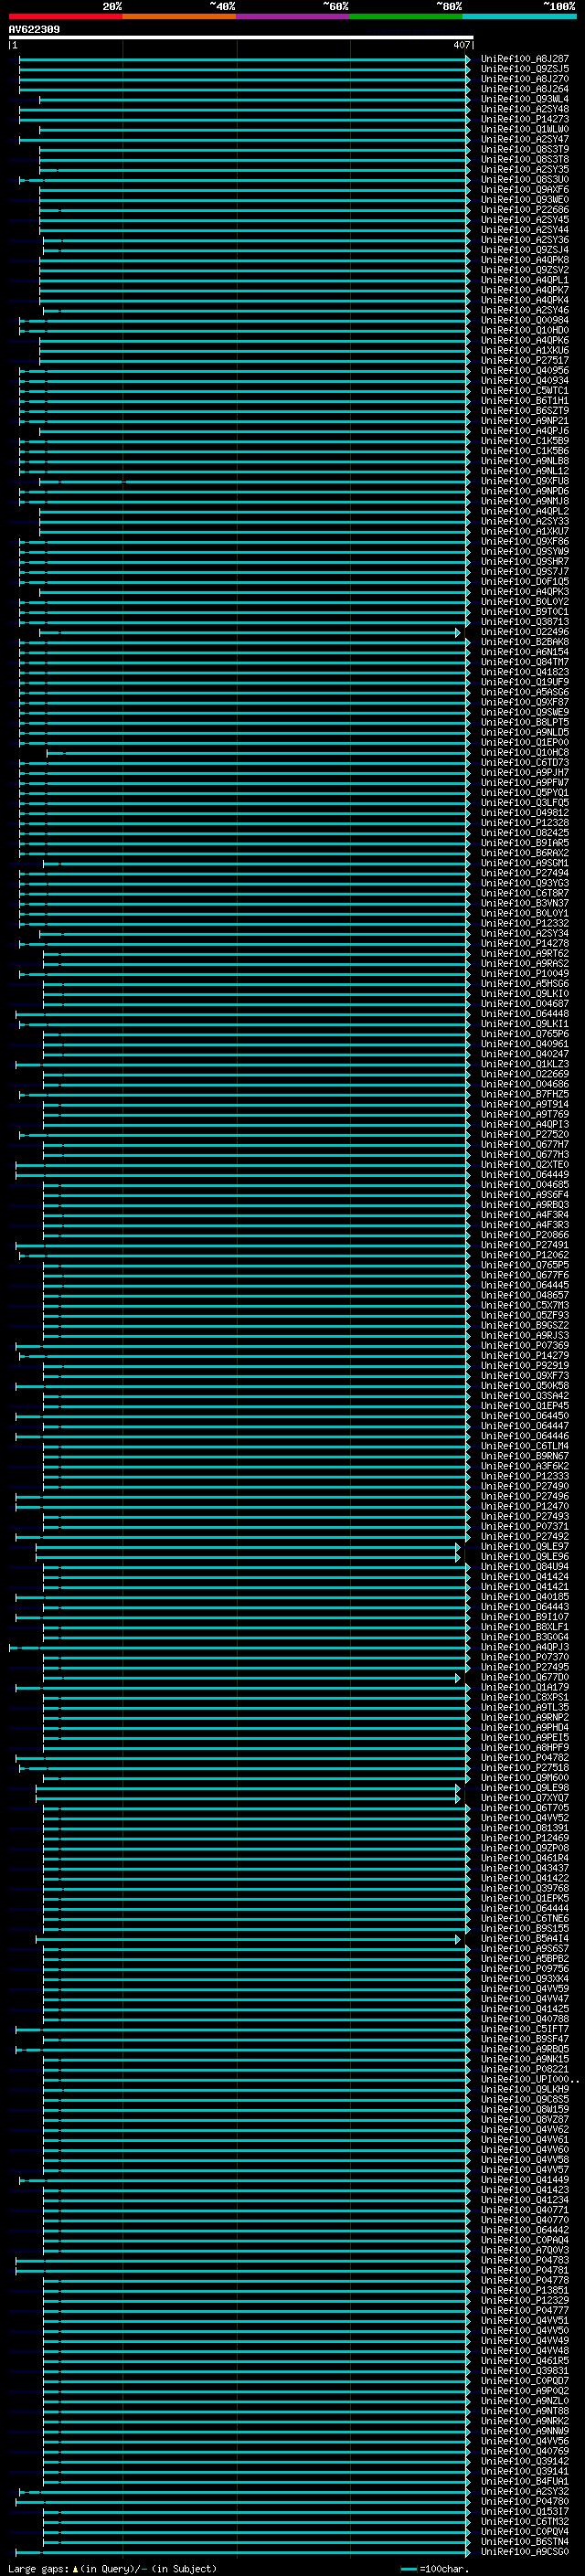
Task: Select the red 20% legend segment
Action: pyautogui.click(x=65, y=16)
